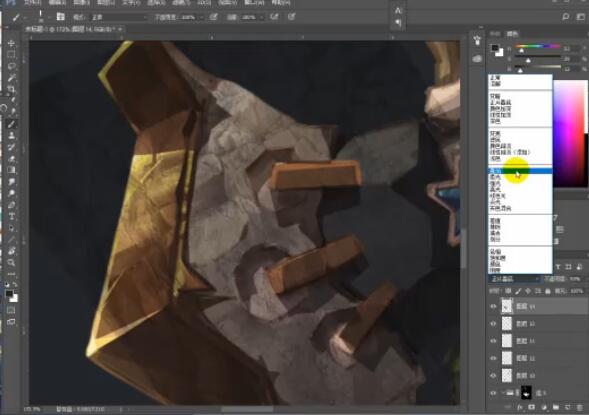
Task: Toggle pressure for size icon
Action: tap(291, 17)
